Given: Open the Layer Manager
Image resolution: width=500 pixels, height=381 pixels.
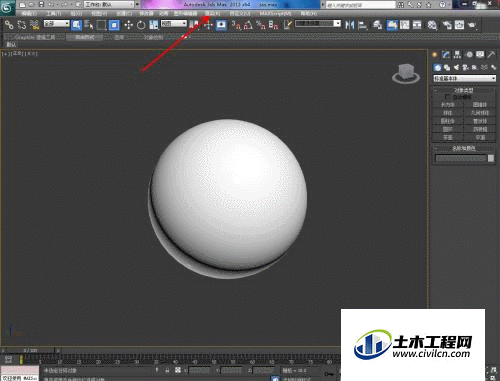Looking at the screenshot, I should point(378,25).
